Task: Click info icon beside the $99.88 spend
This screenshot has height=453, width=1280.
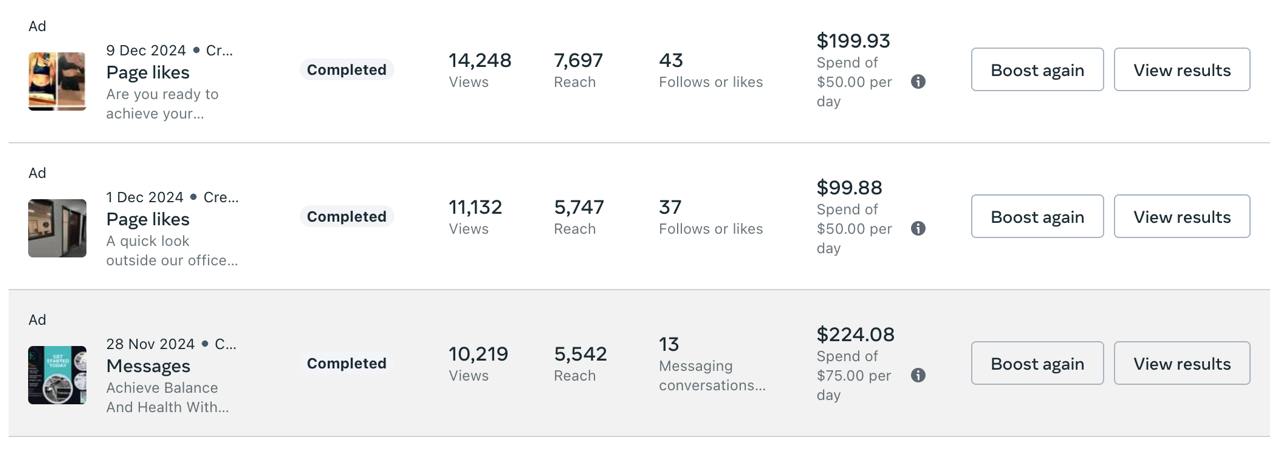Action: pyautogui.click(x=918, y=229)
